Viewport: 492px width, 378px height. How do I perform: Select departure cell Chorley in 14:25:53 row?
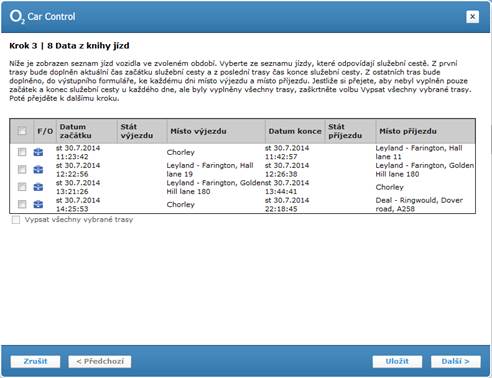click(x=181, y=204)
